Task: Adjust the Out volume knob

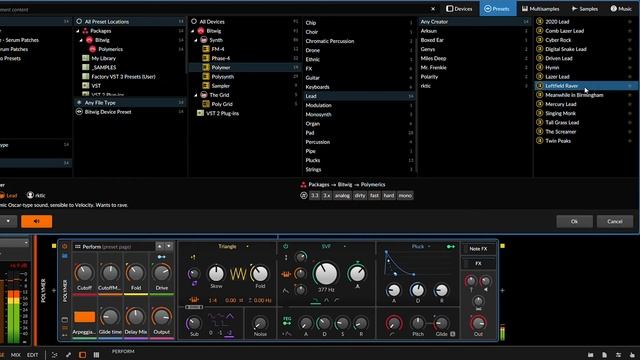Action: [x=478, y=323]
